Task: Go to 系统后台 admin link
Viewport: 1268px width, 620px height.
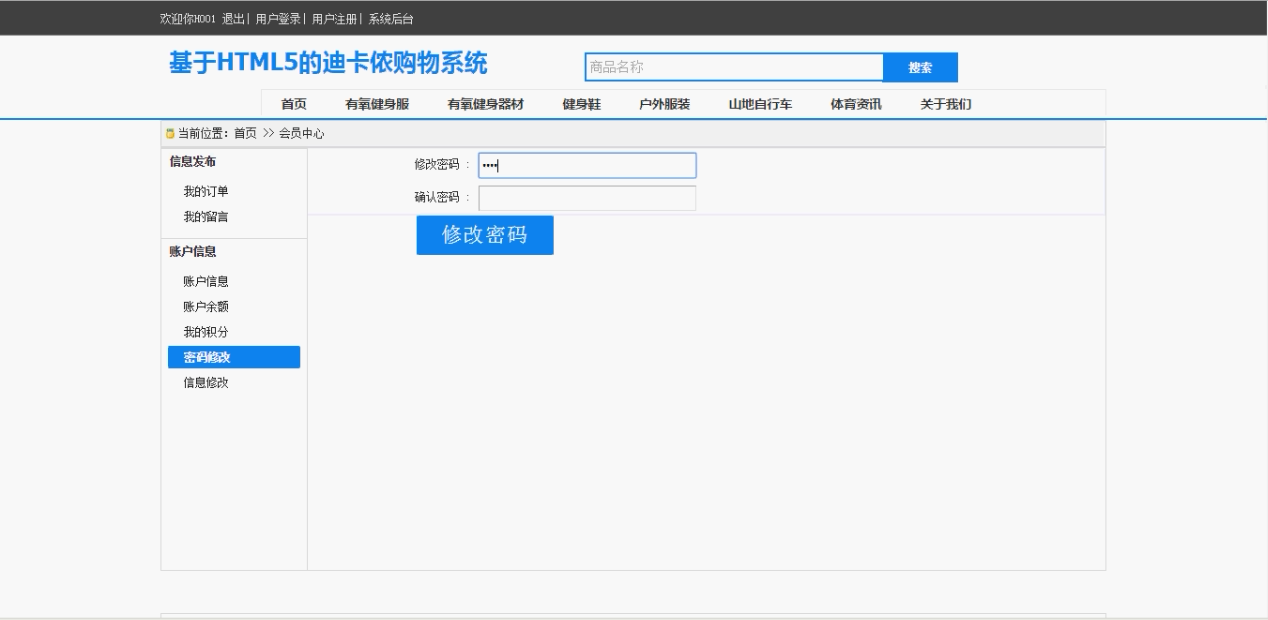Action: tap(391, 19)
